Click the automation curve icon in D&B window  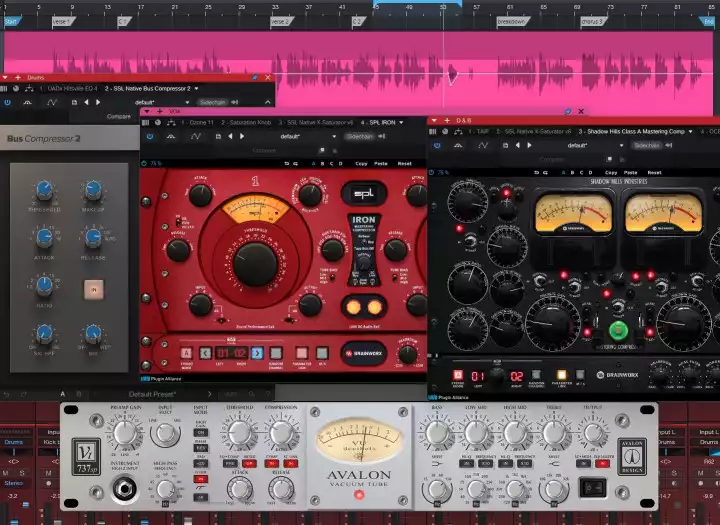click(483, 145)
